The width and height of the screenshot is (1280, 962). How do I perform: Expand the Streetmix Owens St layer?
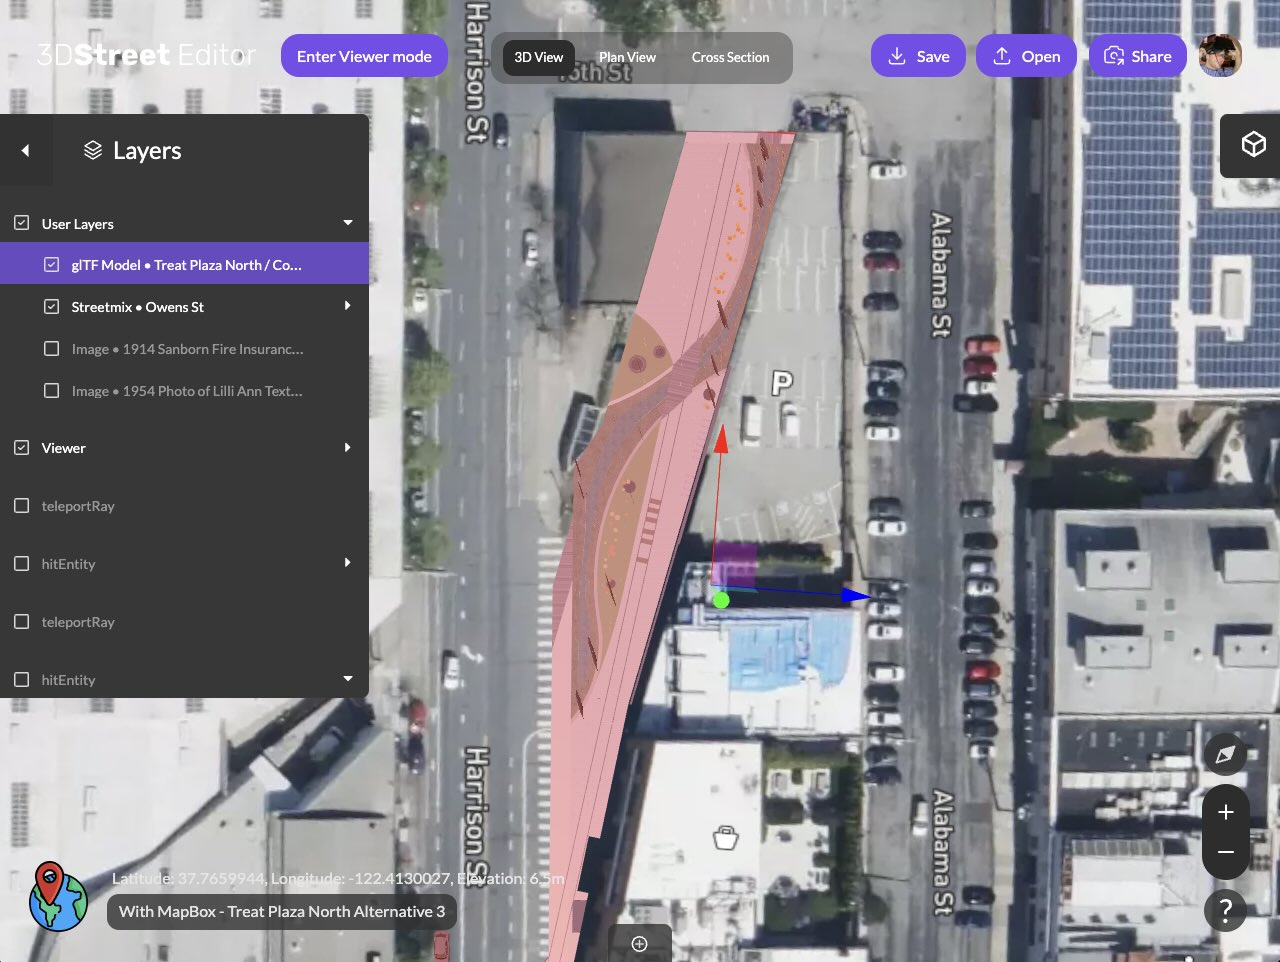point(348,306)
